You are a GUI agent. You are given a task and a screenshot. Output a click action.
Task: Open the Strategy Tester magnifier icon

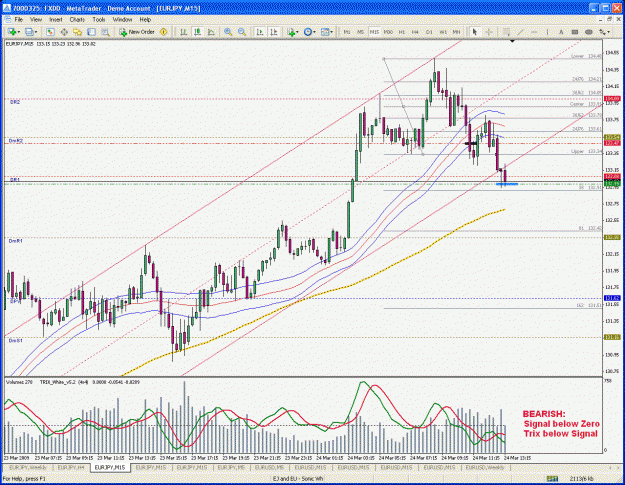point(105,32)
